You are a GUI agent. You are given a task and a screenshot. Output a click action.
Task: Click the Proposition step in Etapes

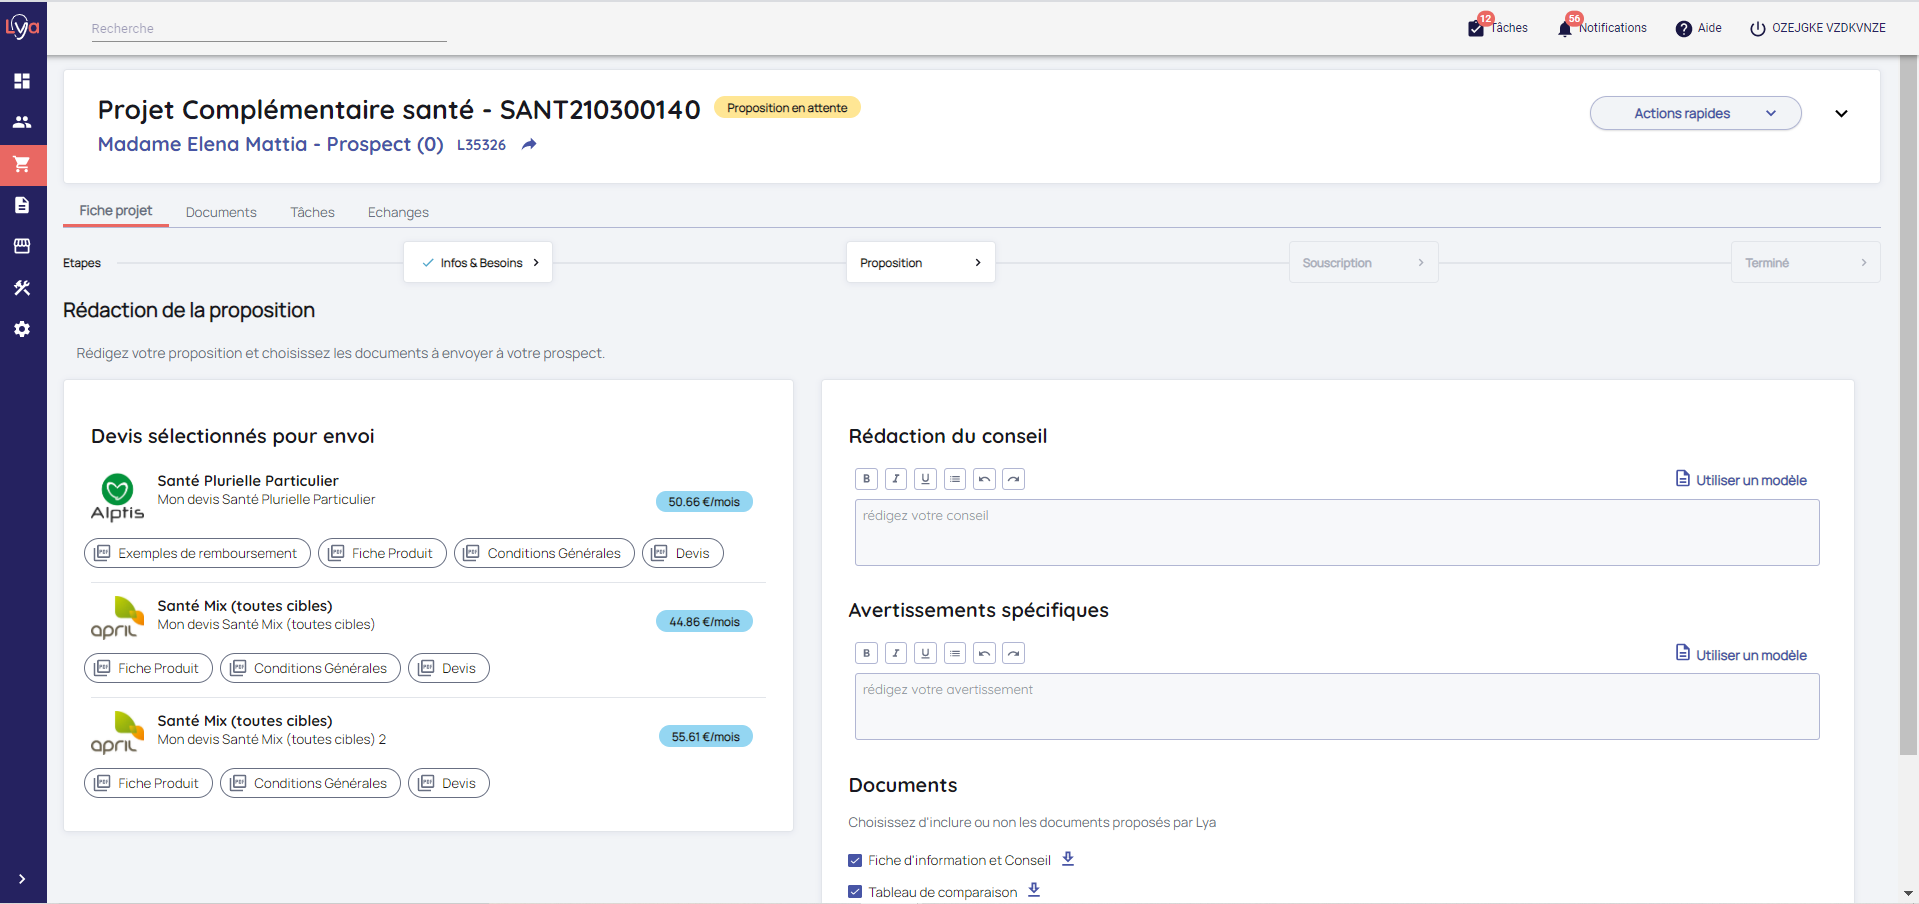pos(920,263)
